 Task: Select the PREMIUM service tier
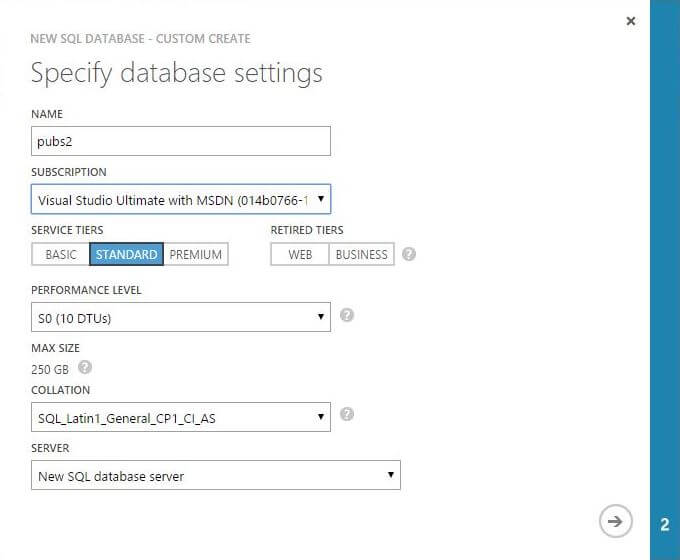196,255
